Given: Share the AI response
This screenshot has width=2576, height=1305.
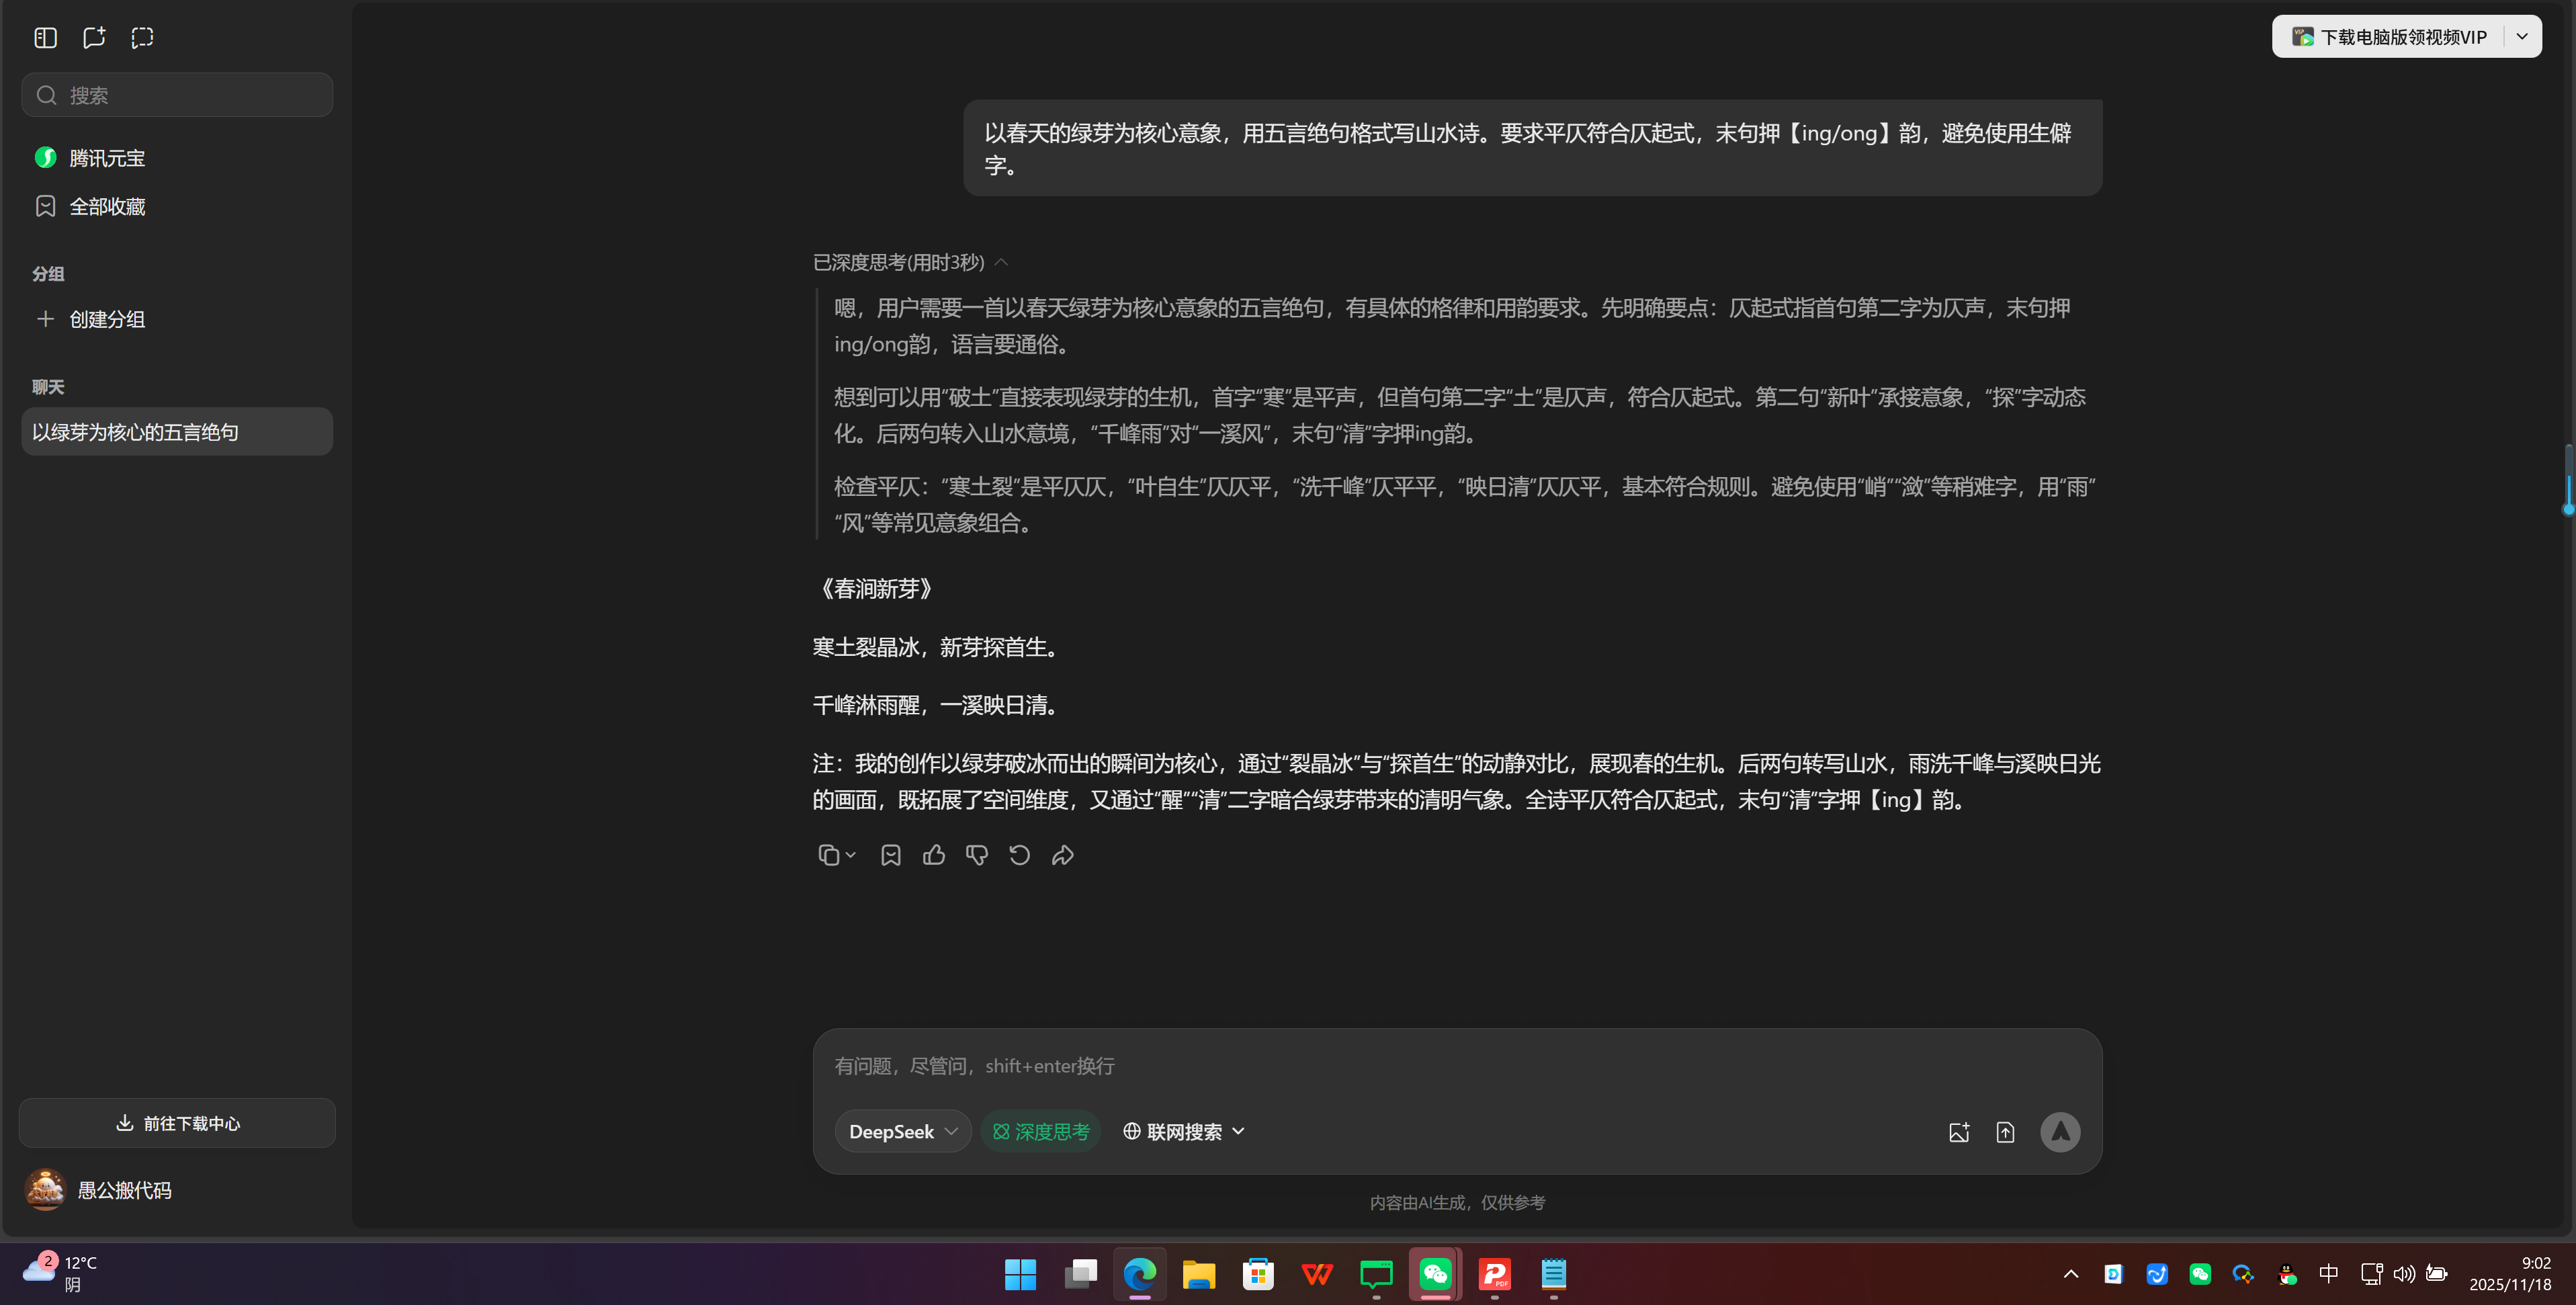Looking at the screenshot, I should click(1062, 855).
